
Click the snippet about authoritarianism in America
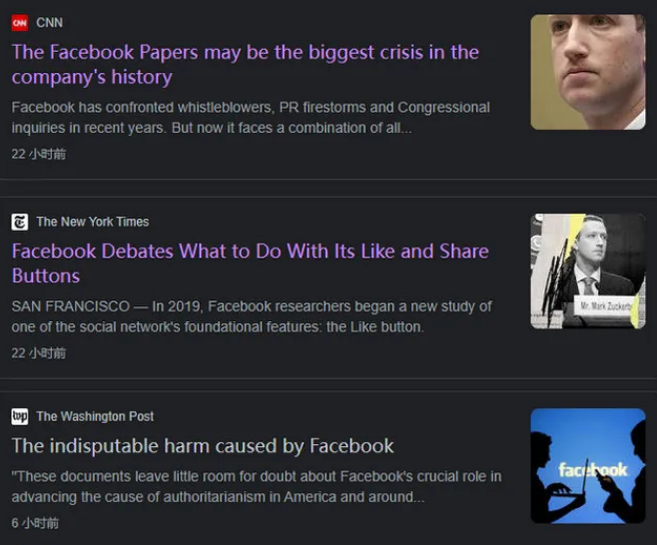coord(256,486)
